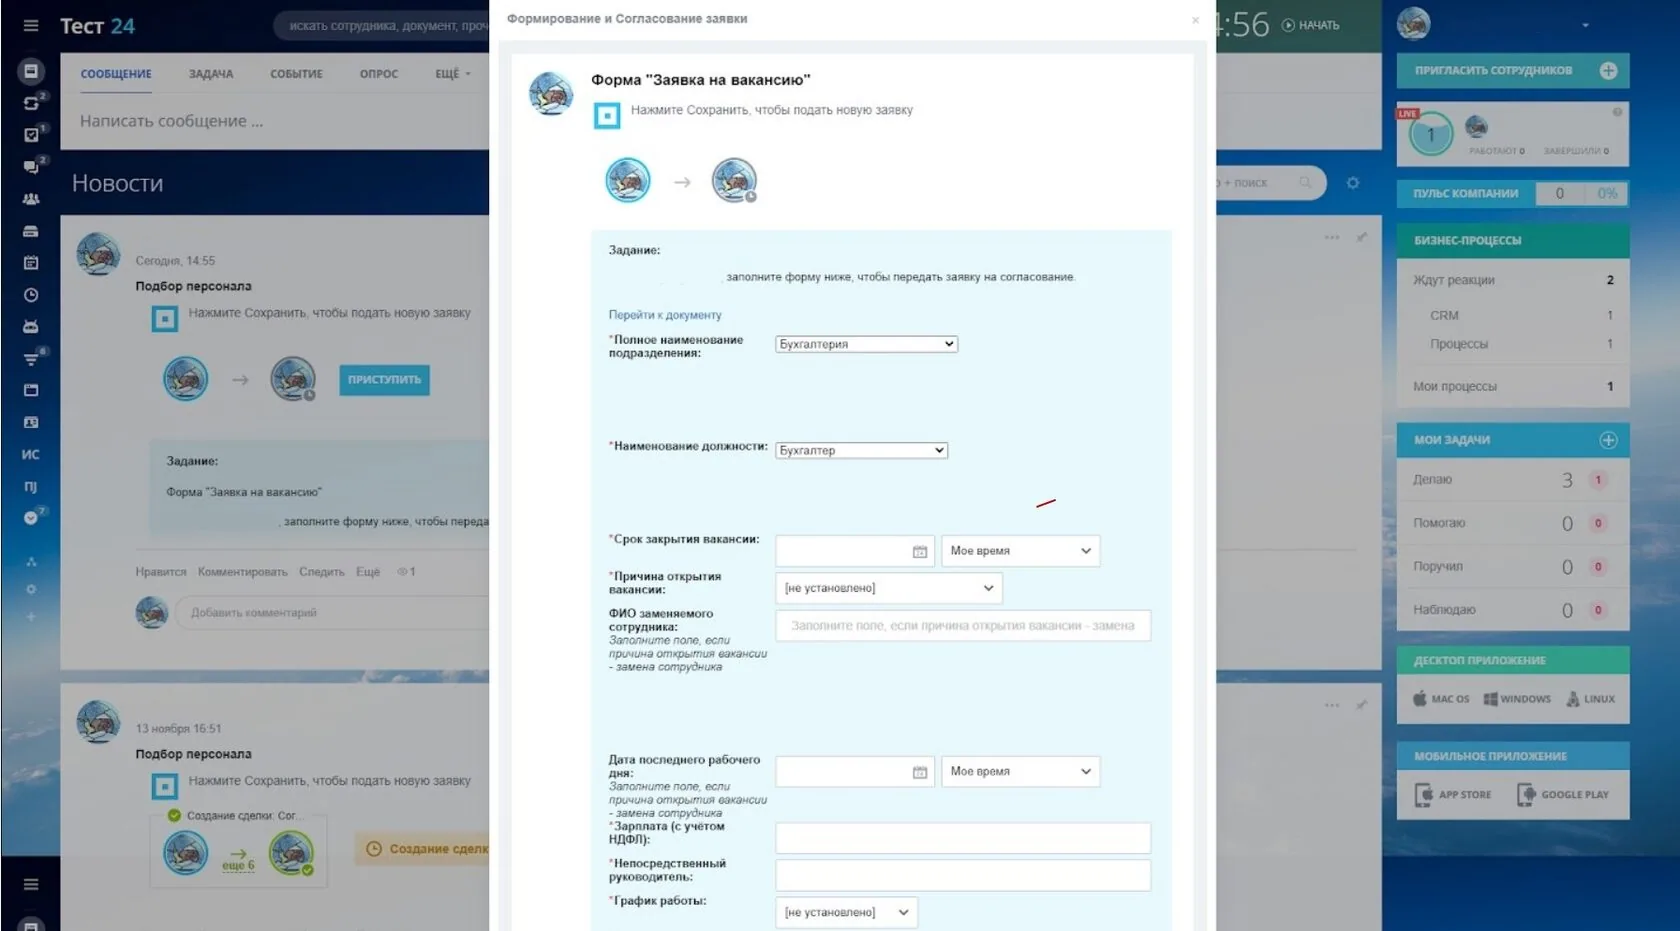Image resolution: width=1680 pixels, height=931 pixels.
Task: Open the workgroups people icon in left sidebar
Action: pyautogui.click(x=31, y=199)
